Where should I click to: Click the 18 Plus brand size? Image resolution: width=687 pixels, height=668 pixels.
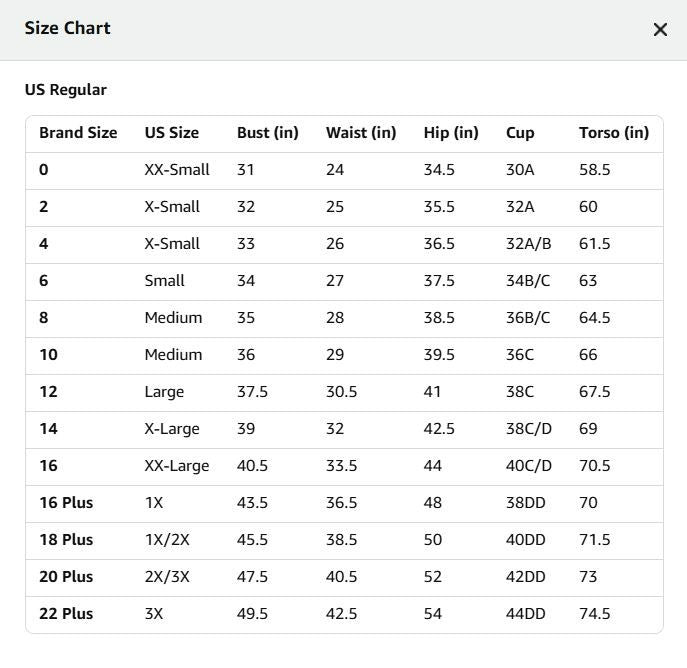pos(66,540)
